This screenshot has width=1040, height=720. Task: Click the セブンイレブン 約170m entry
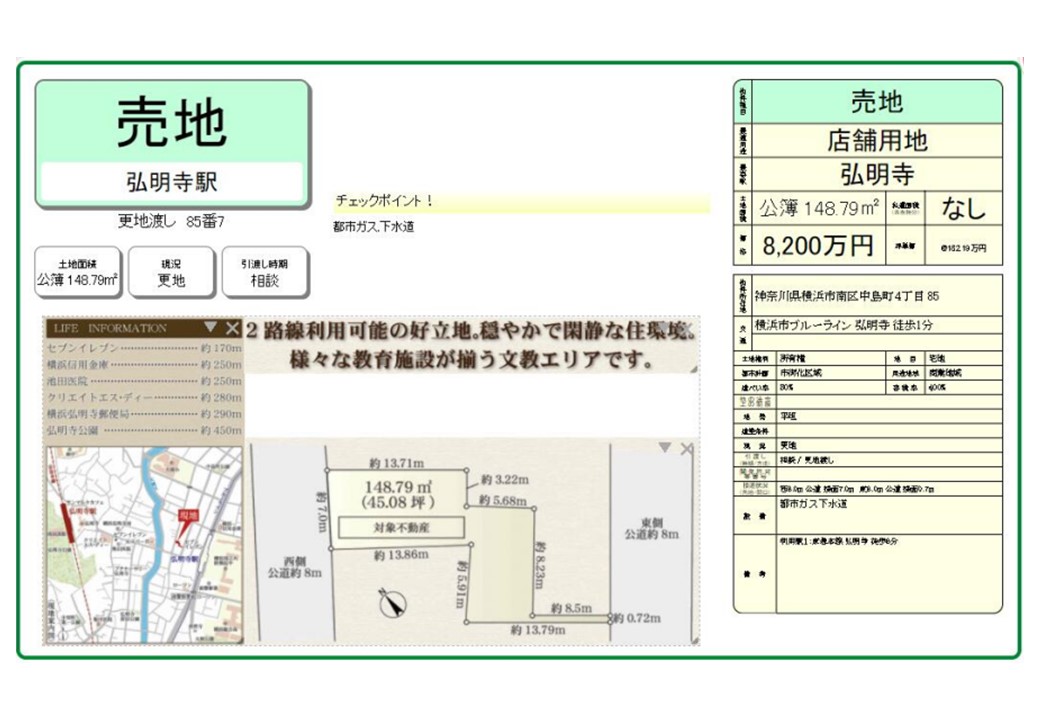[x=143, y=348]
